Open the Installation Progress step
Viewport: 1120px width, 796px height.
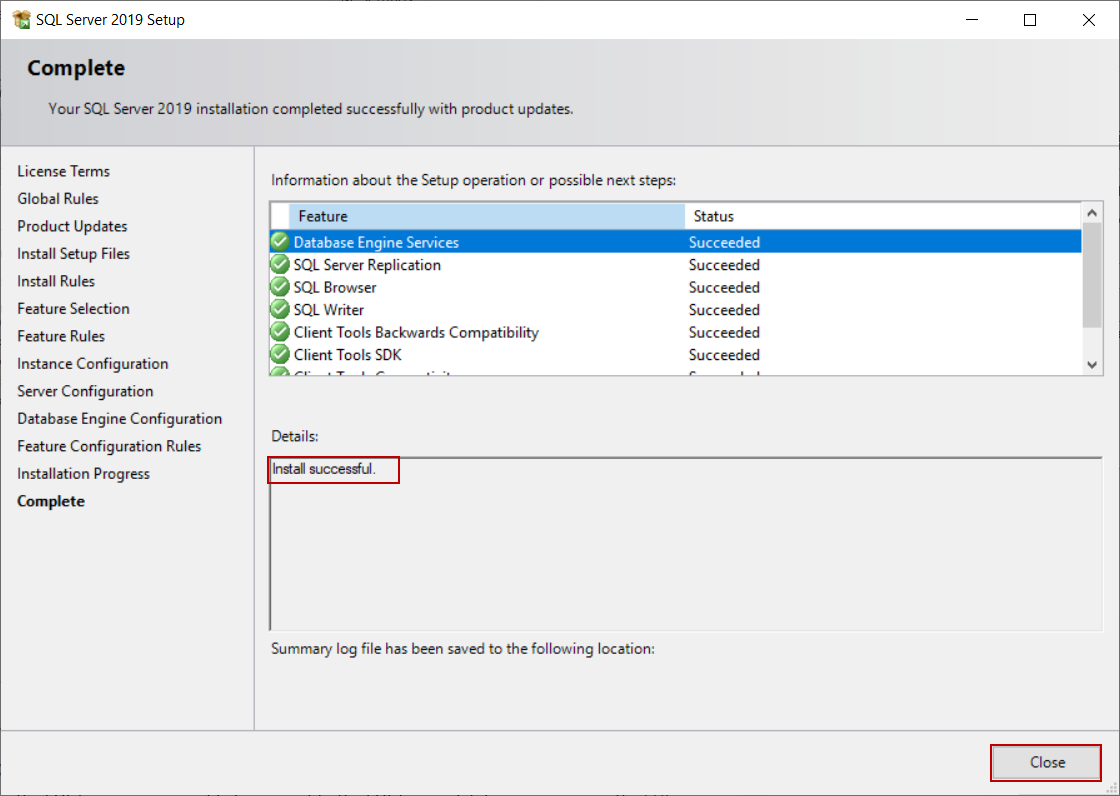tap(83, 473)
